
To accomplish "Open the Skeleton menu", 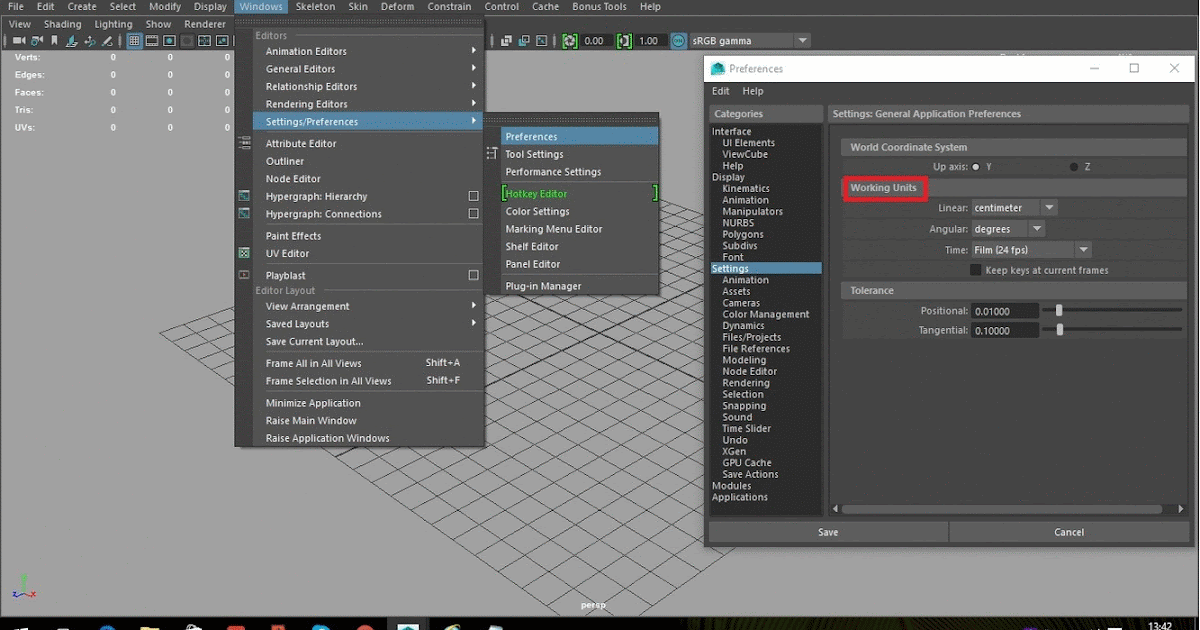I will point(314,6).
